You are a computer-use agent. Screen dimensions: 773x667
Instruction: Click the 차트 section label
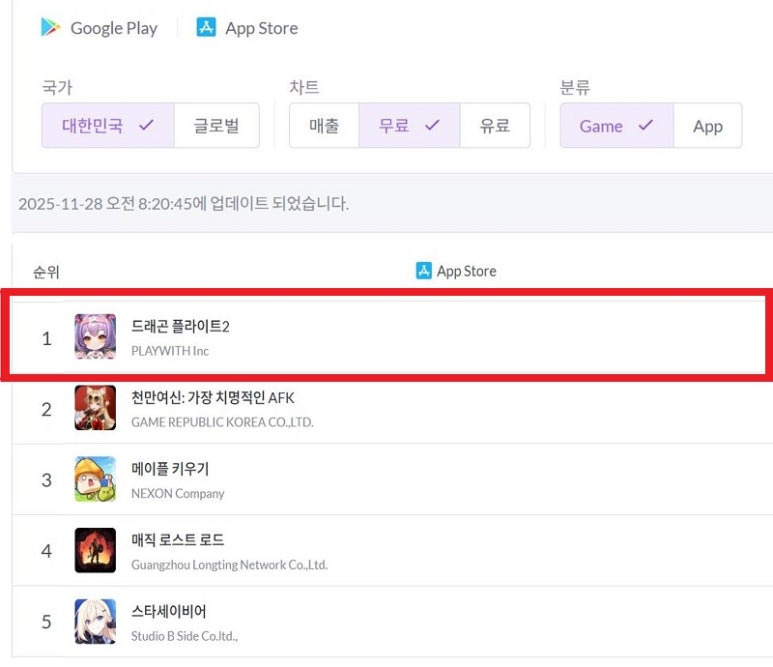point(304,87)
